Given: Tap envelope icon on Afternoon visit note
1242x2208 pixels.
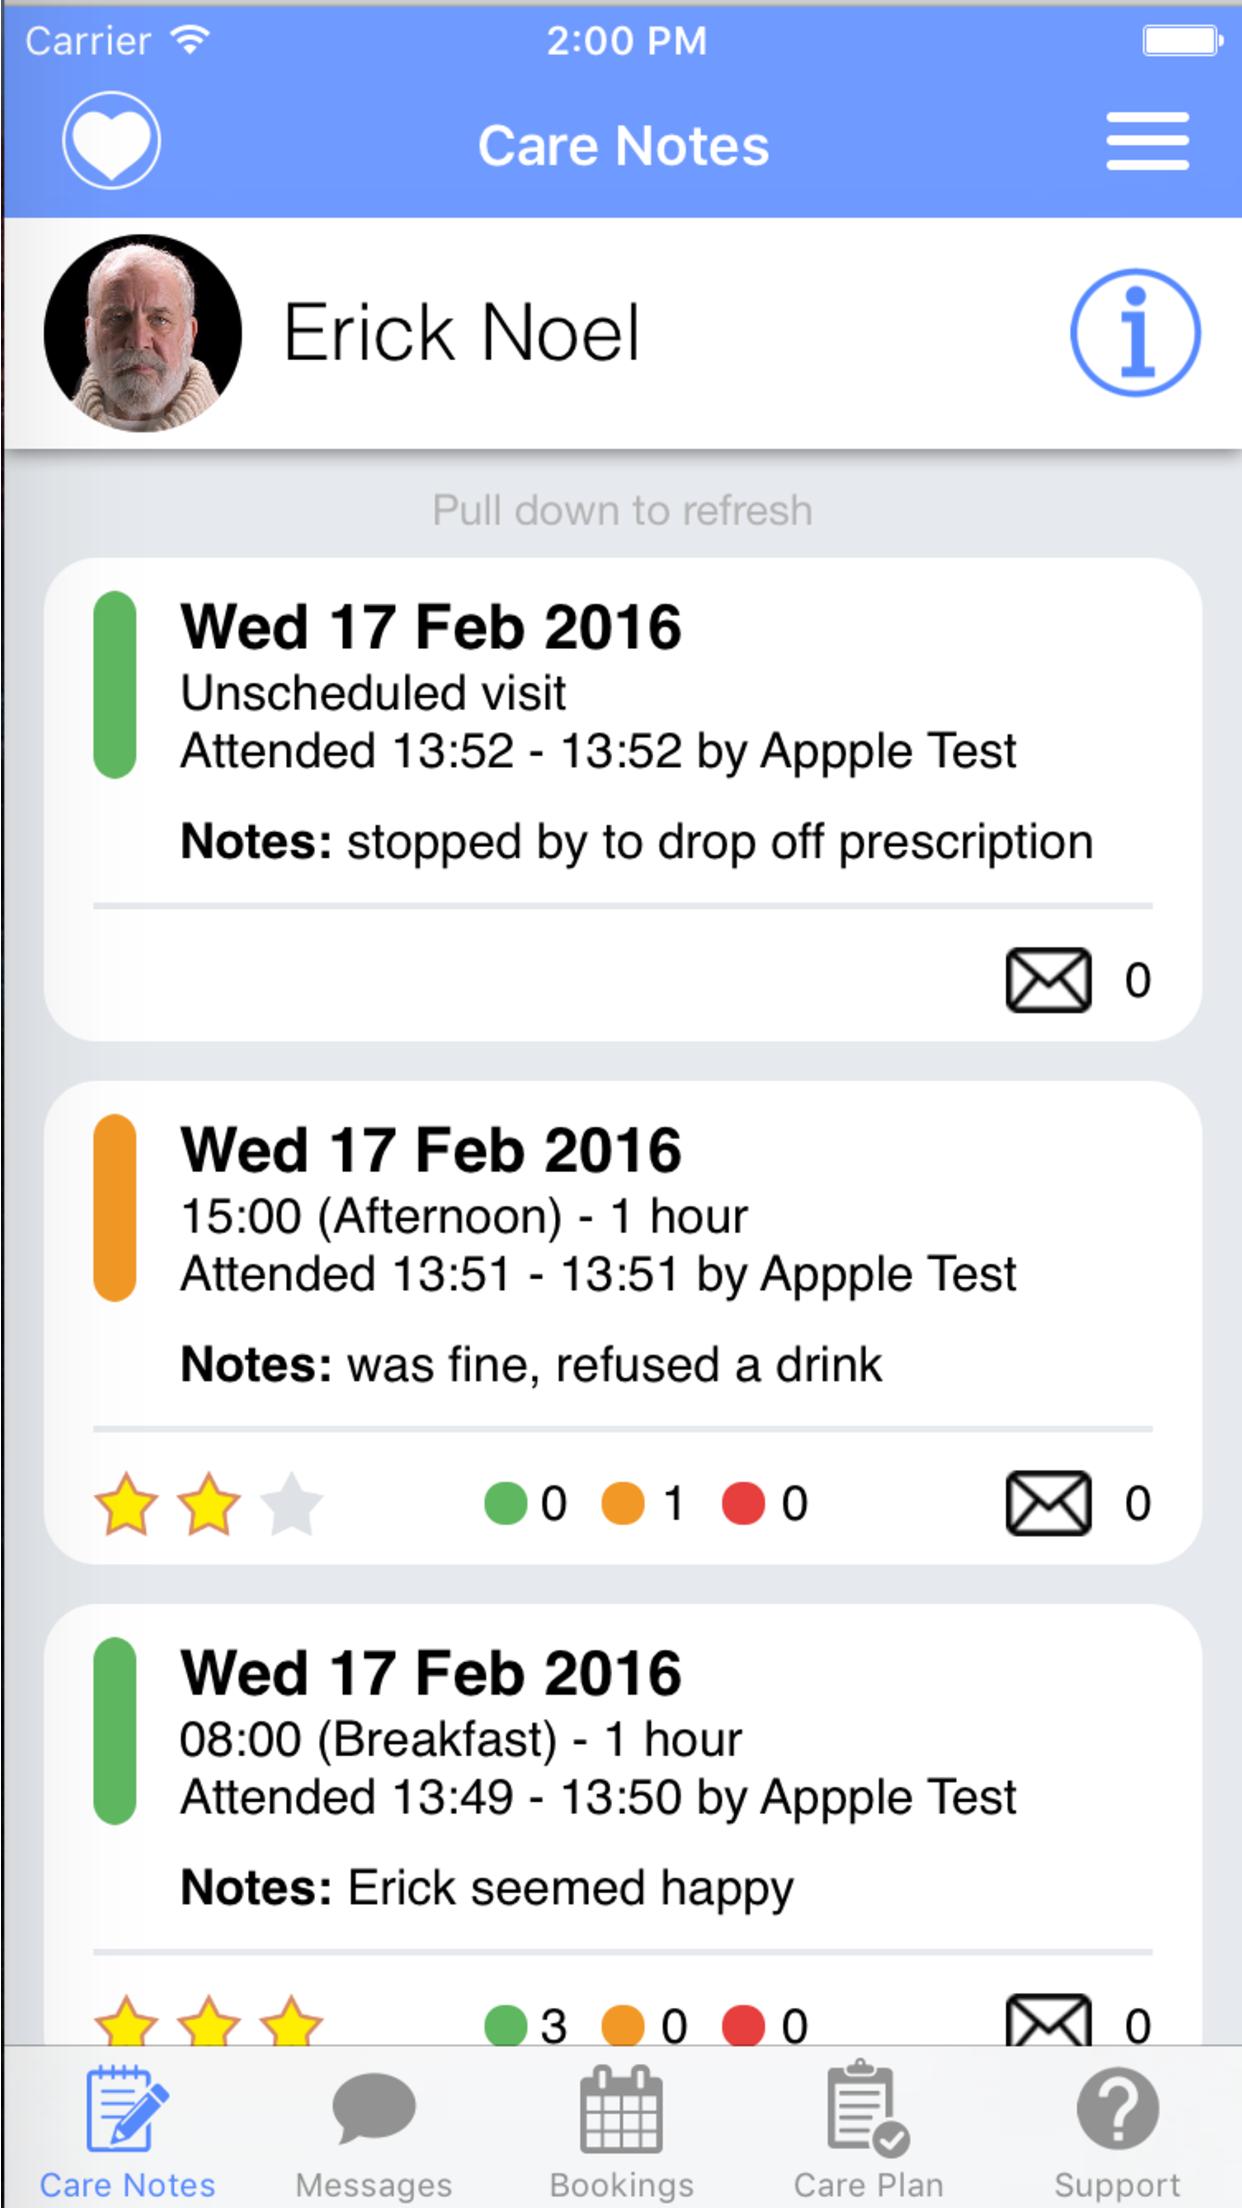Looking at the screenshot, I should pyautogui.click(x=1048, y=1503).
